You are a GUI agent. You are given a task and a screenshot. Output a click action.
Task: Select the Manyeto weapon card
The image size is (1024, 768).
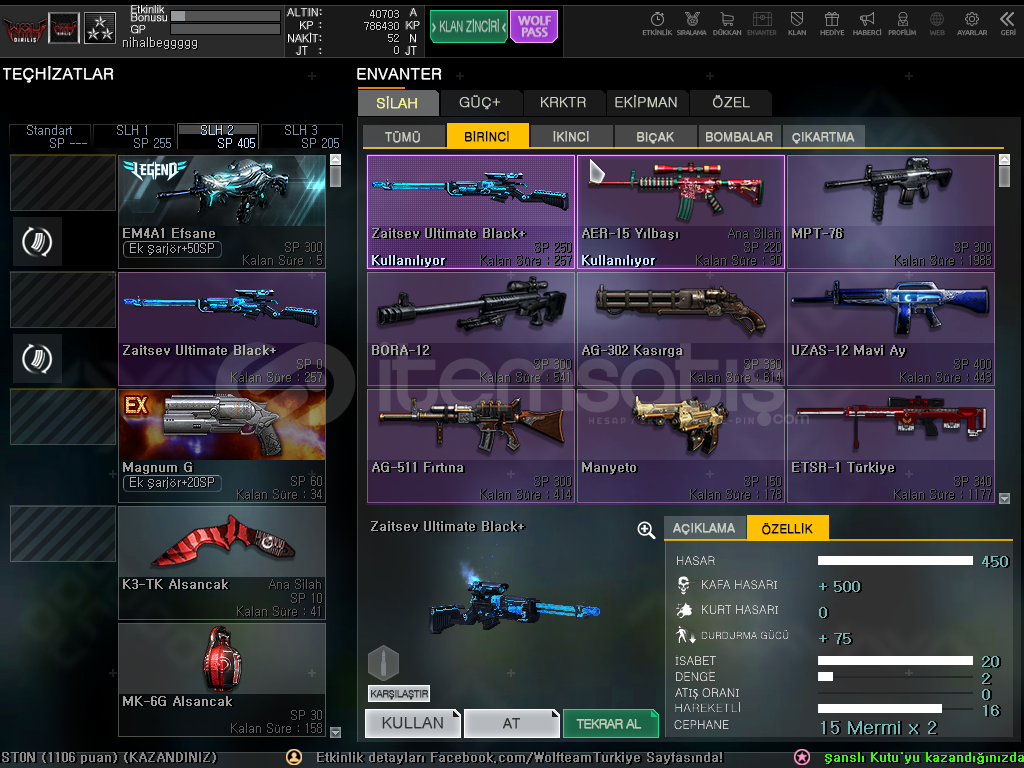click(681, 446)
